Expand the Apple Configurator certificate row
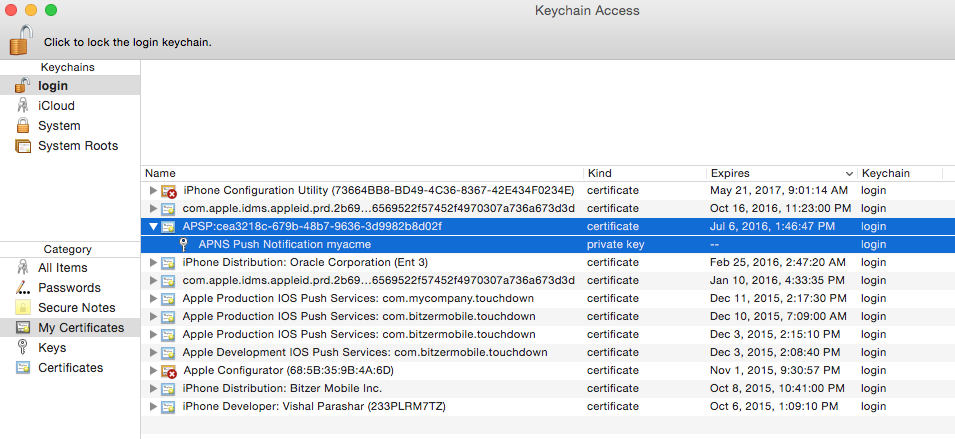The height and width of the screenshot is (439, 955). tap(153, 370)
